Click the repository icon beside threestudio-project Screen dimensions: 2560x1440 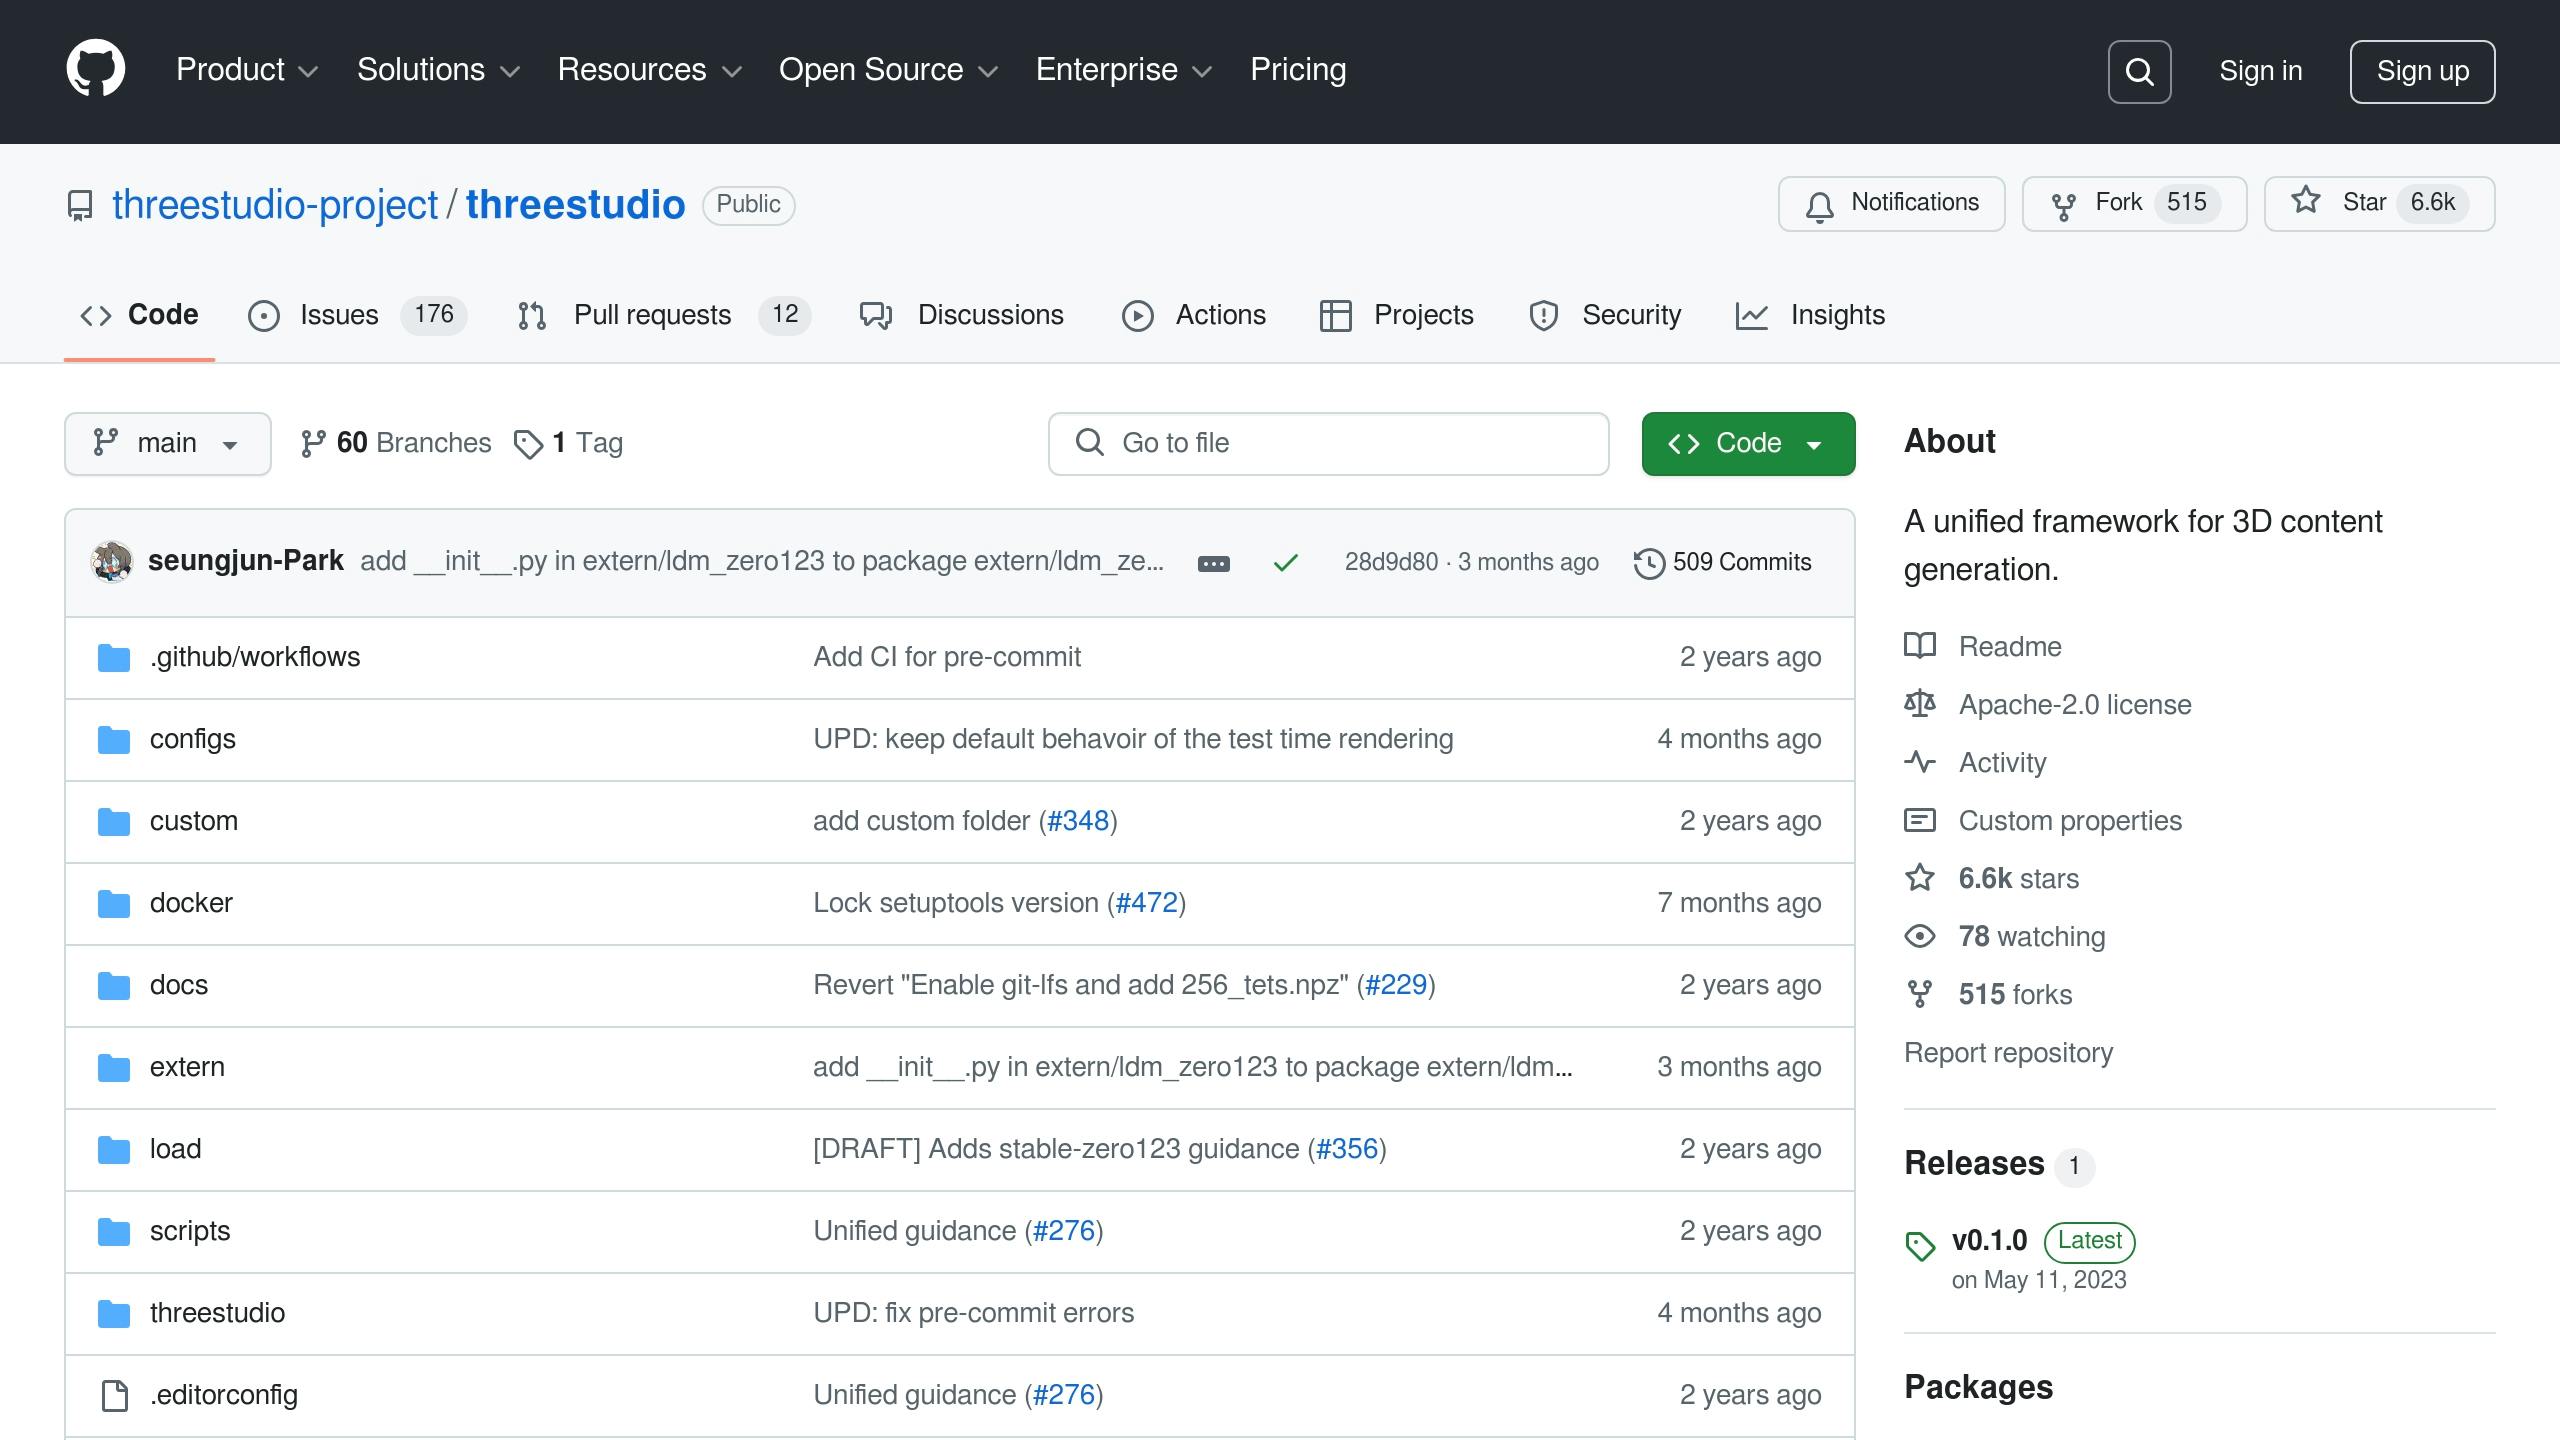point(80,205)
